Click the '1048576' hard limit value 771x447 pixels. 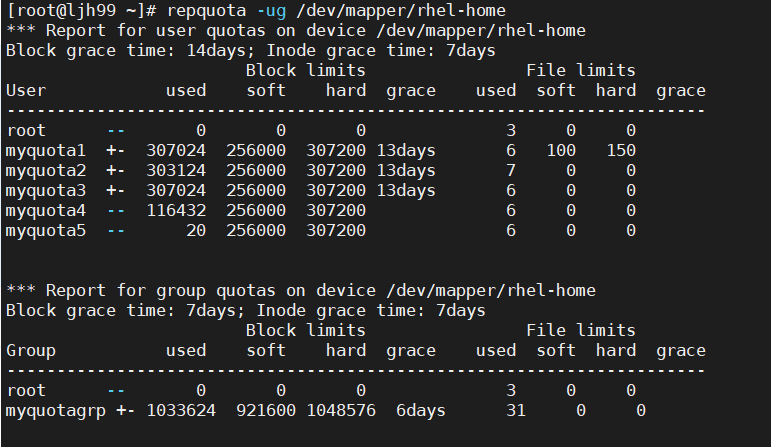point(341,411)
